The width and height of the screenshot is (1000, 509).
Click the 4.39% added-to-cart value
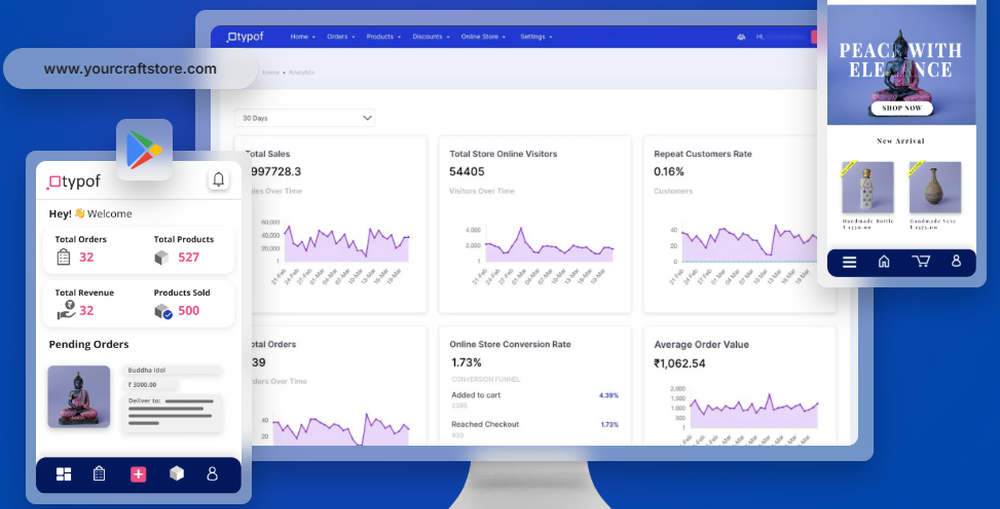[608, 395]
